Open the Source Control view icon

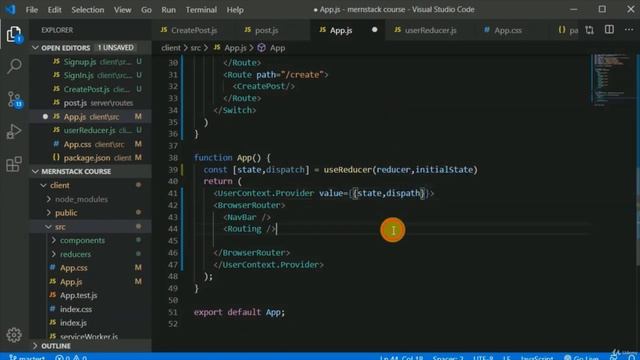[14, 99]
